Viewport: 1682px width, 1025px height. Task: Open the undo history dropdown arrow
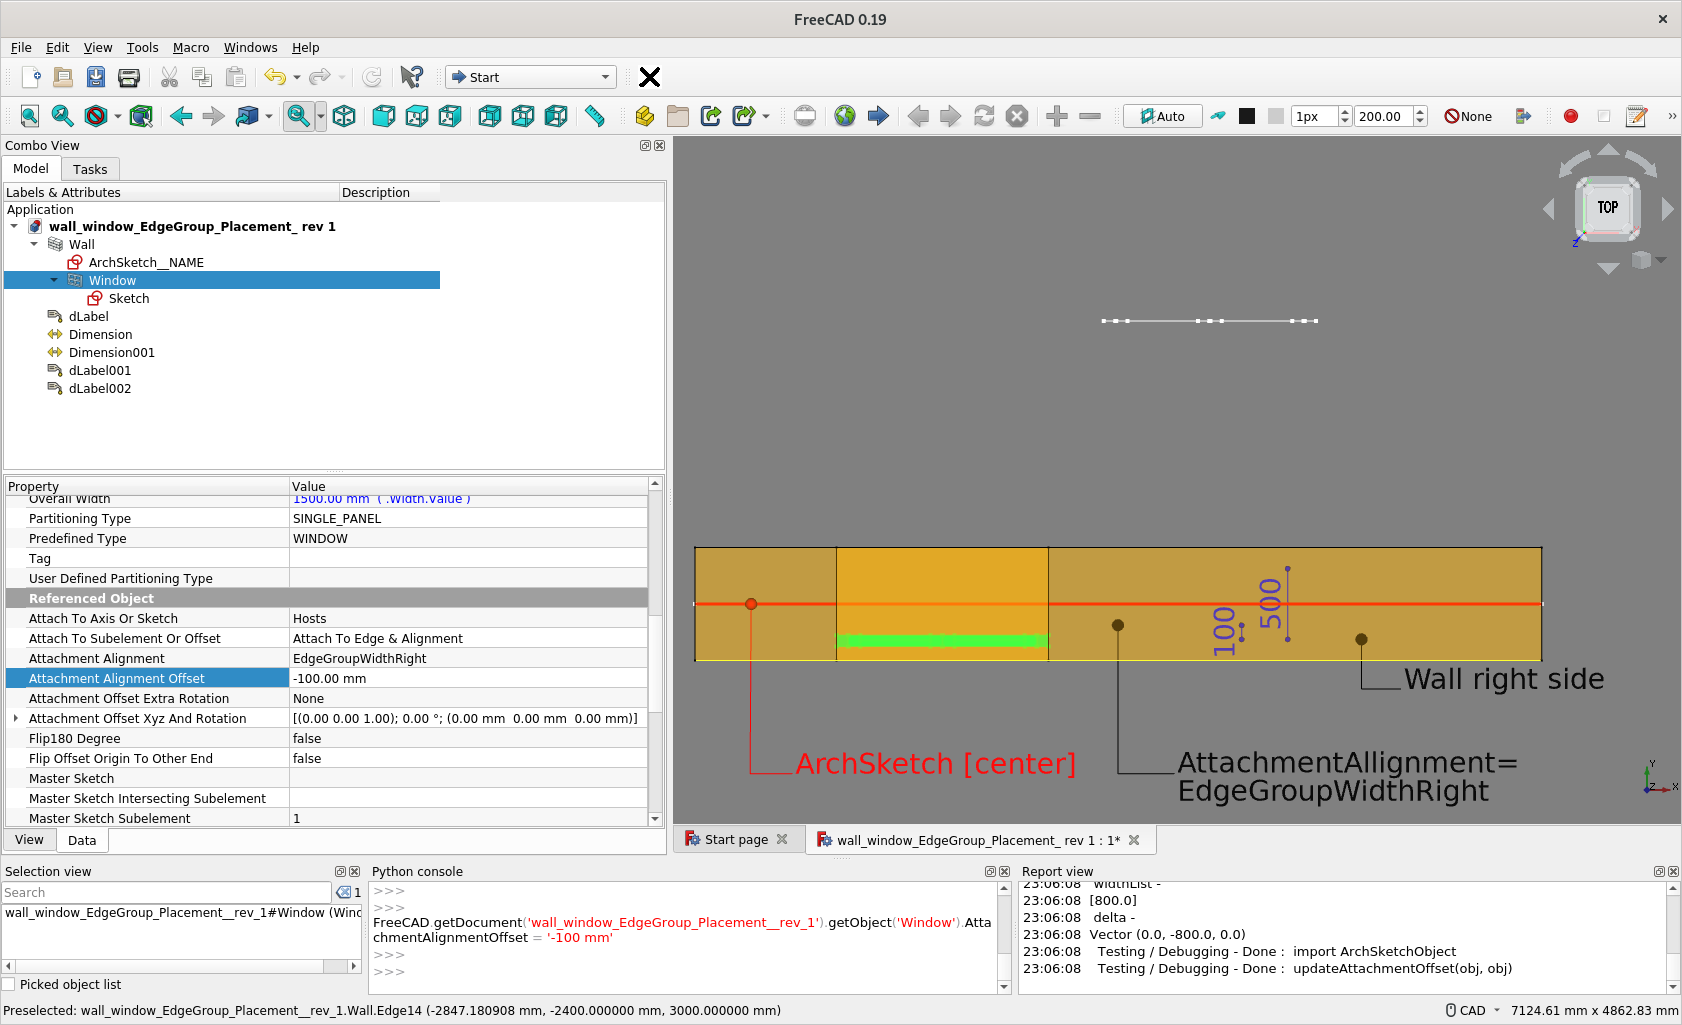coord(297,77)
